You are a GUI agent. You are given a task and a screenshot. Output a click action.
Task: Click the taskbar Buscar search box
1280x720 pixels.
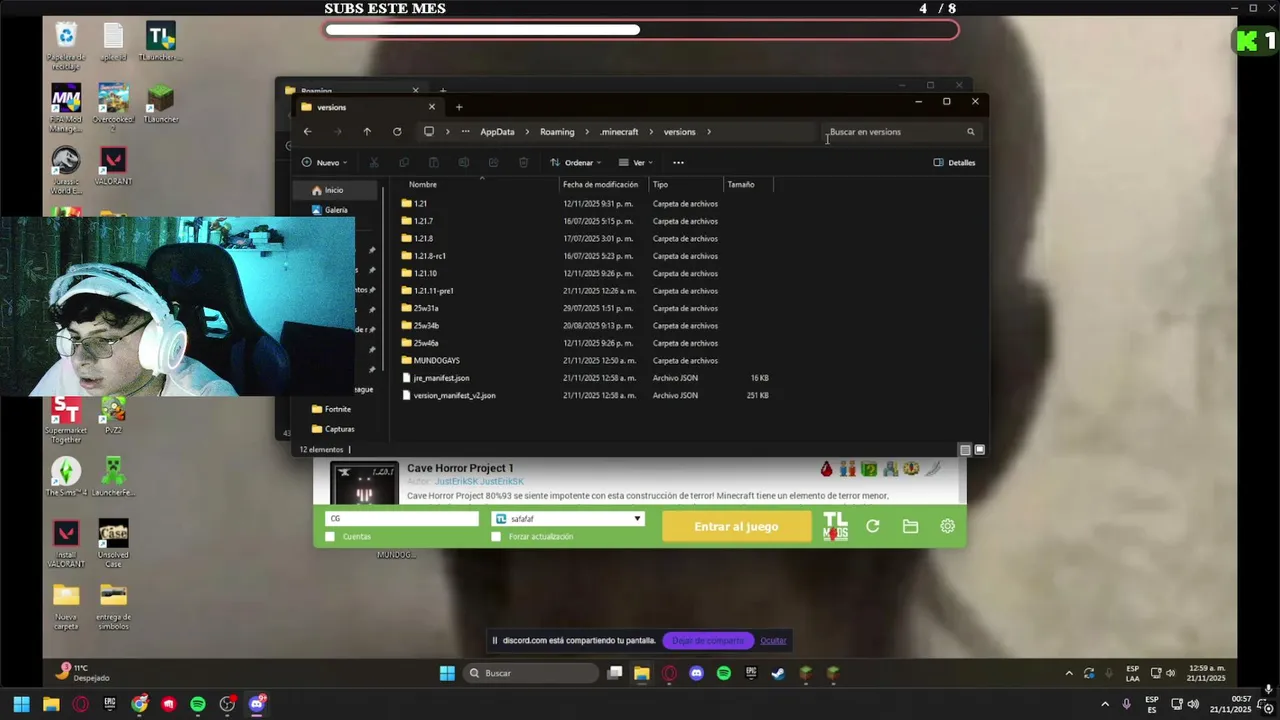tap(531, 673)
